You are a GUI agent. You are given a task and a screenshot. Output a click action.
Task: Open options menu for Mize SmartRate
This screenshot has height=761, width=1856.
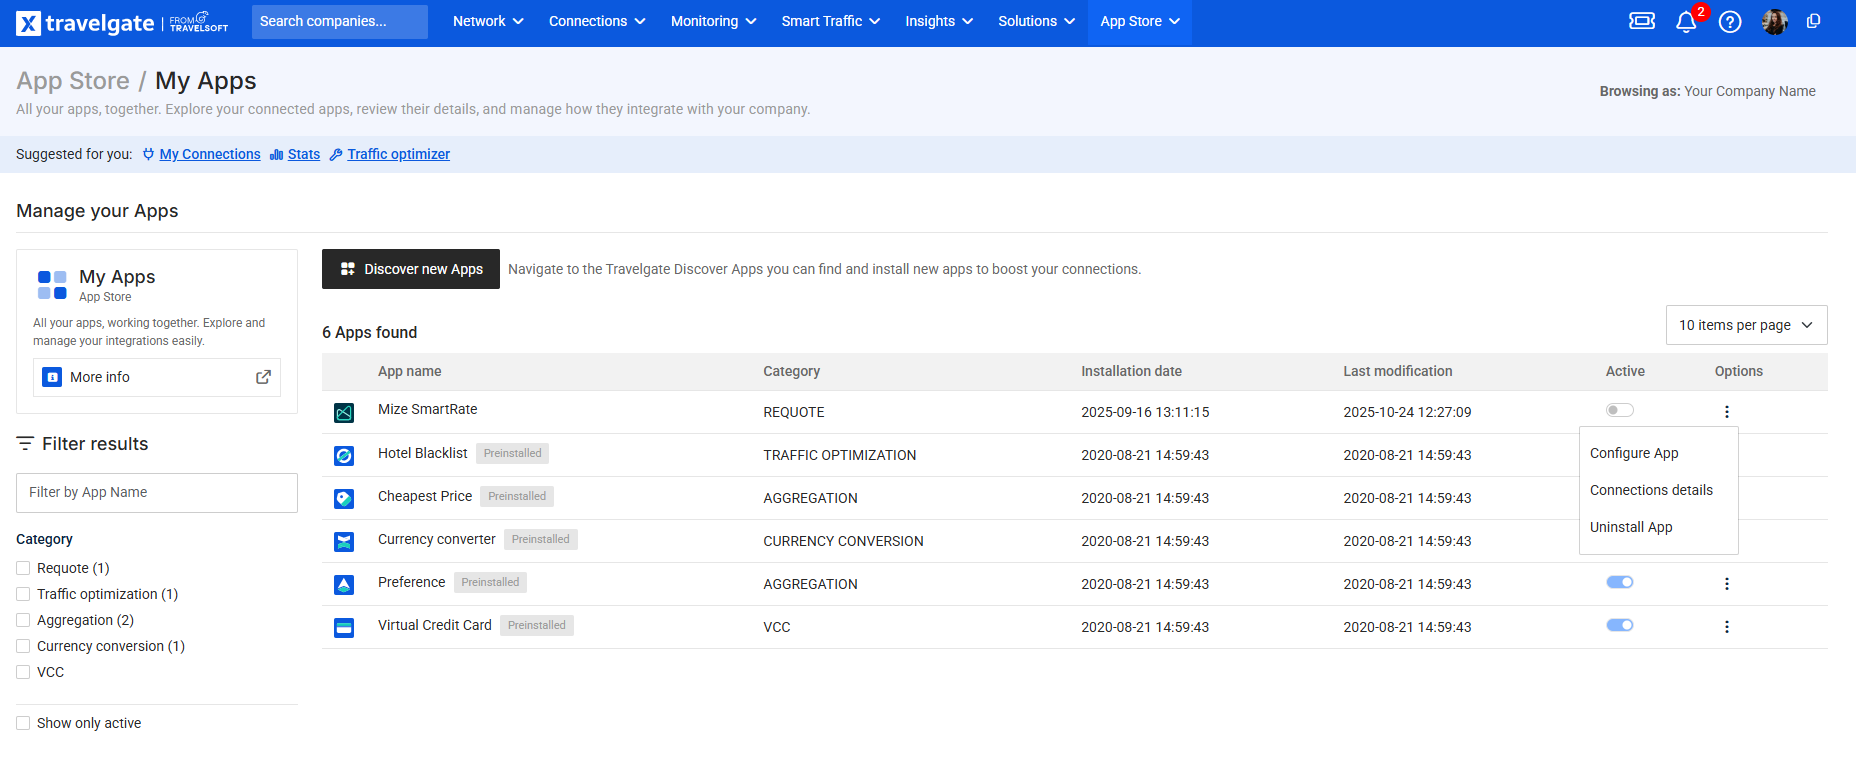[x=1726, y=412]
